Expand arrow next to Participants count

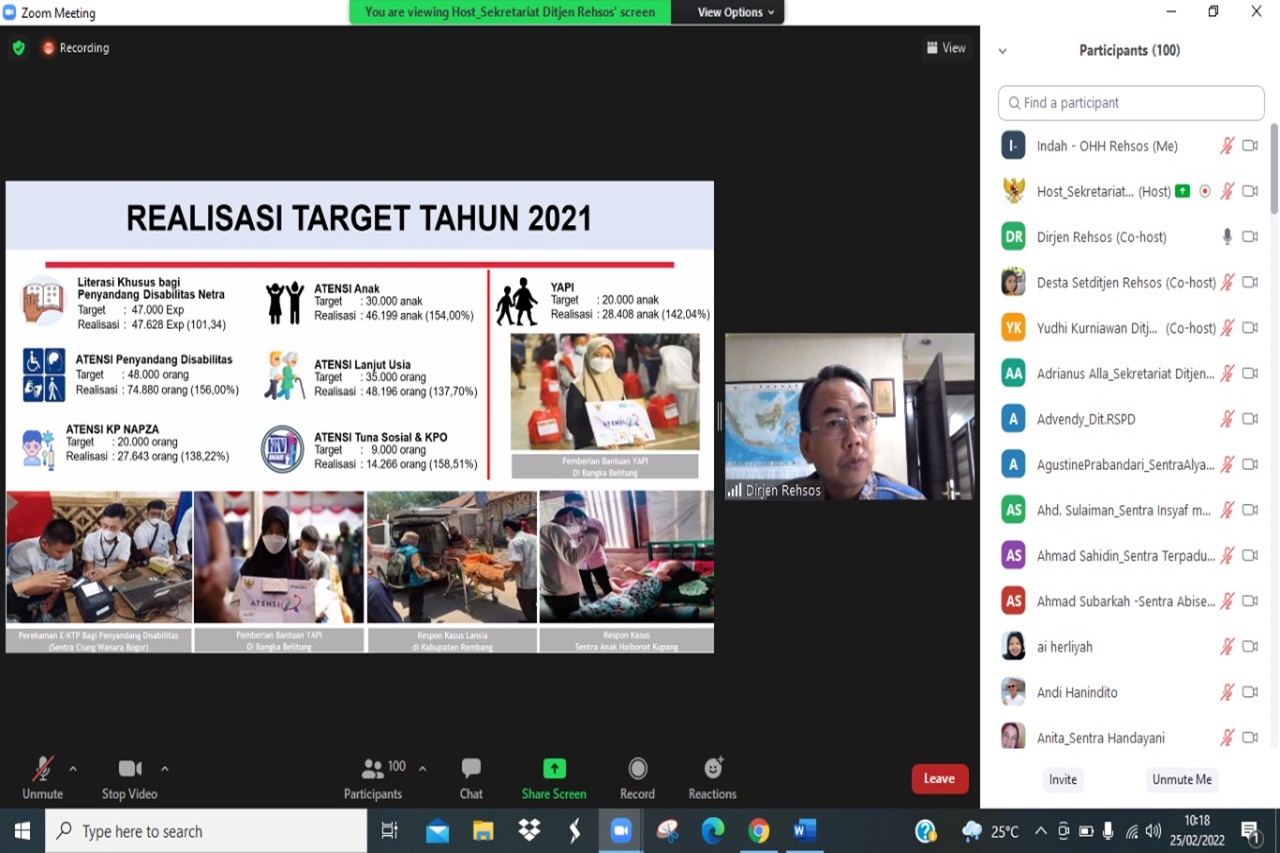(x=422, y=769)
